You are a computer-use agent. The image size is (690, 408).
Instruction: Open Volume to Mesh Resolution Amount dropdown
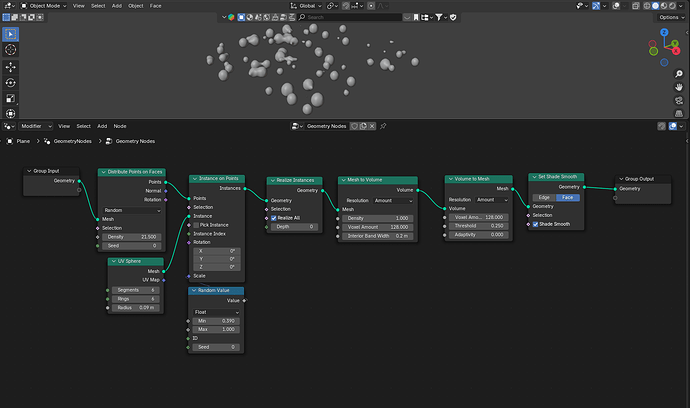492,200
